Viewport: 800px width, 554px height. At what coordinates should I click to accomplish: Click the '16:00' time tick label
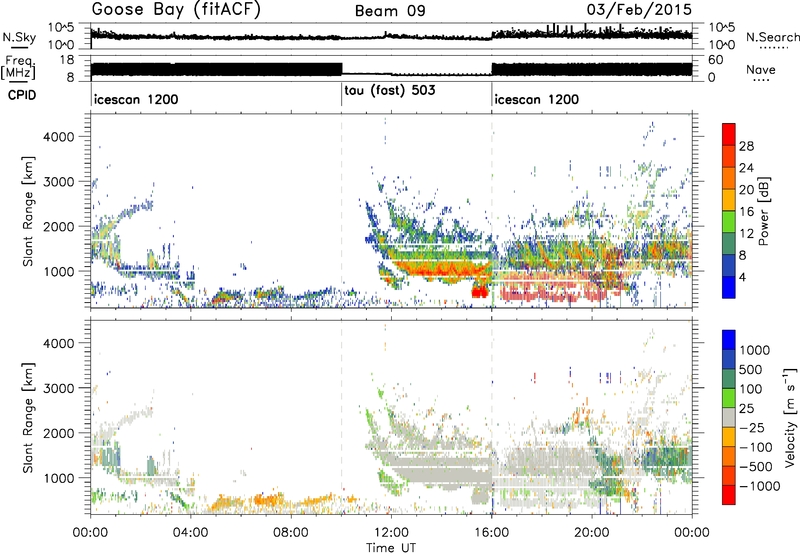click(x=491, y=533)
